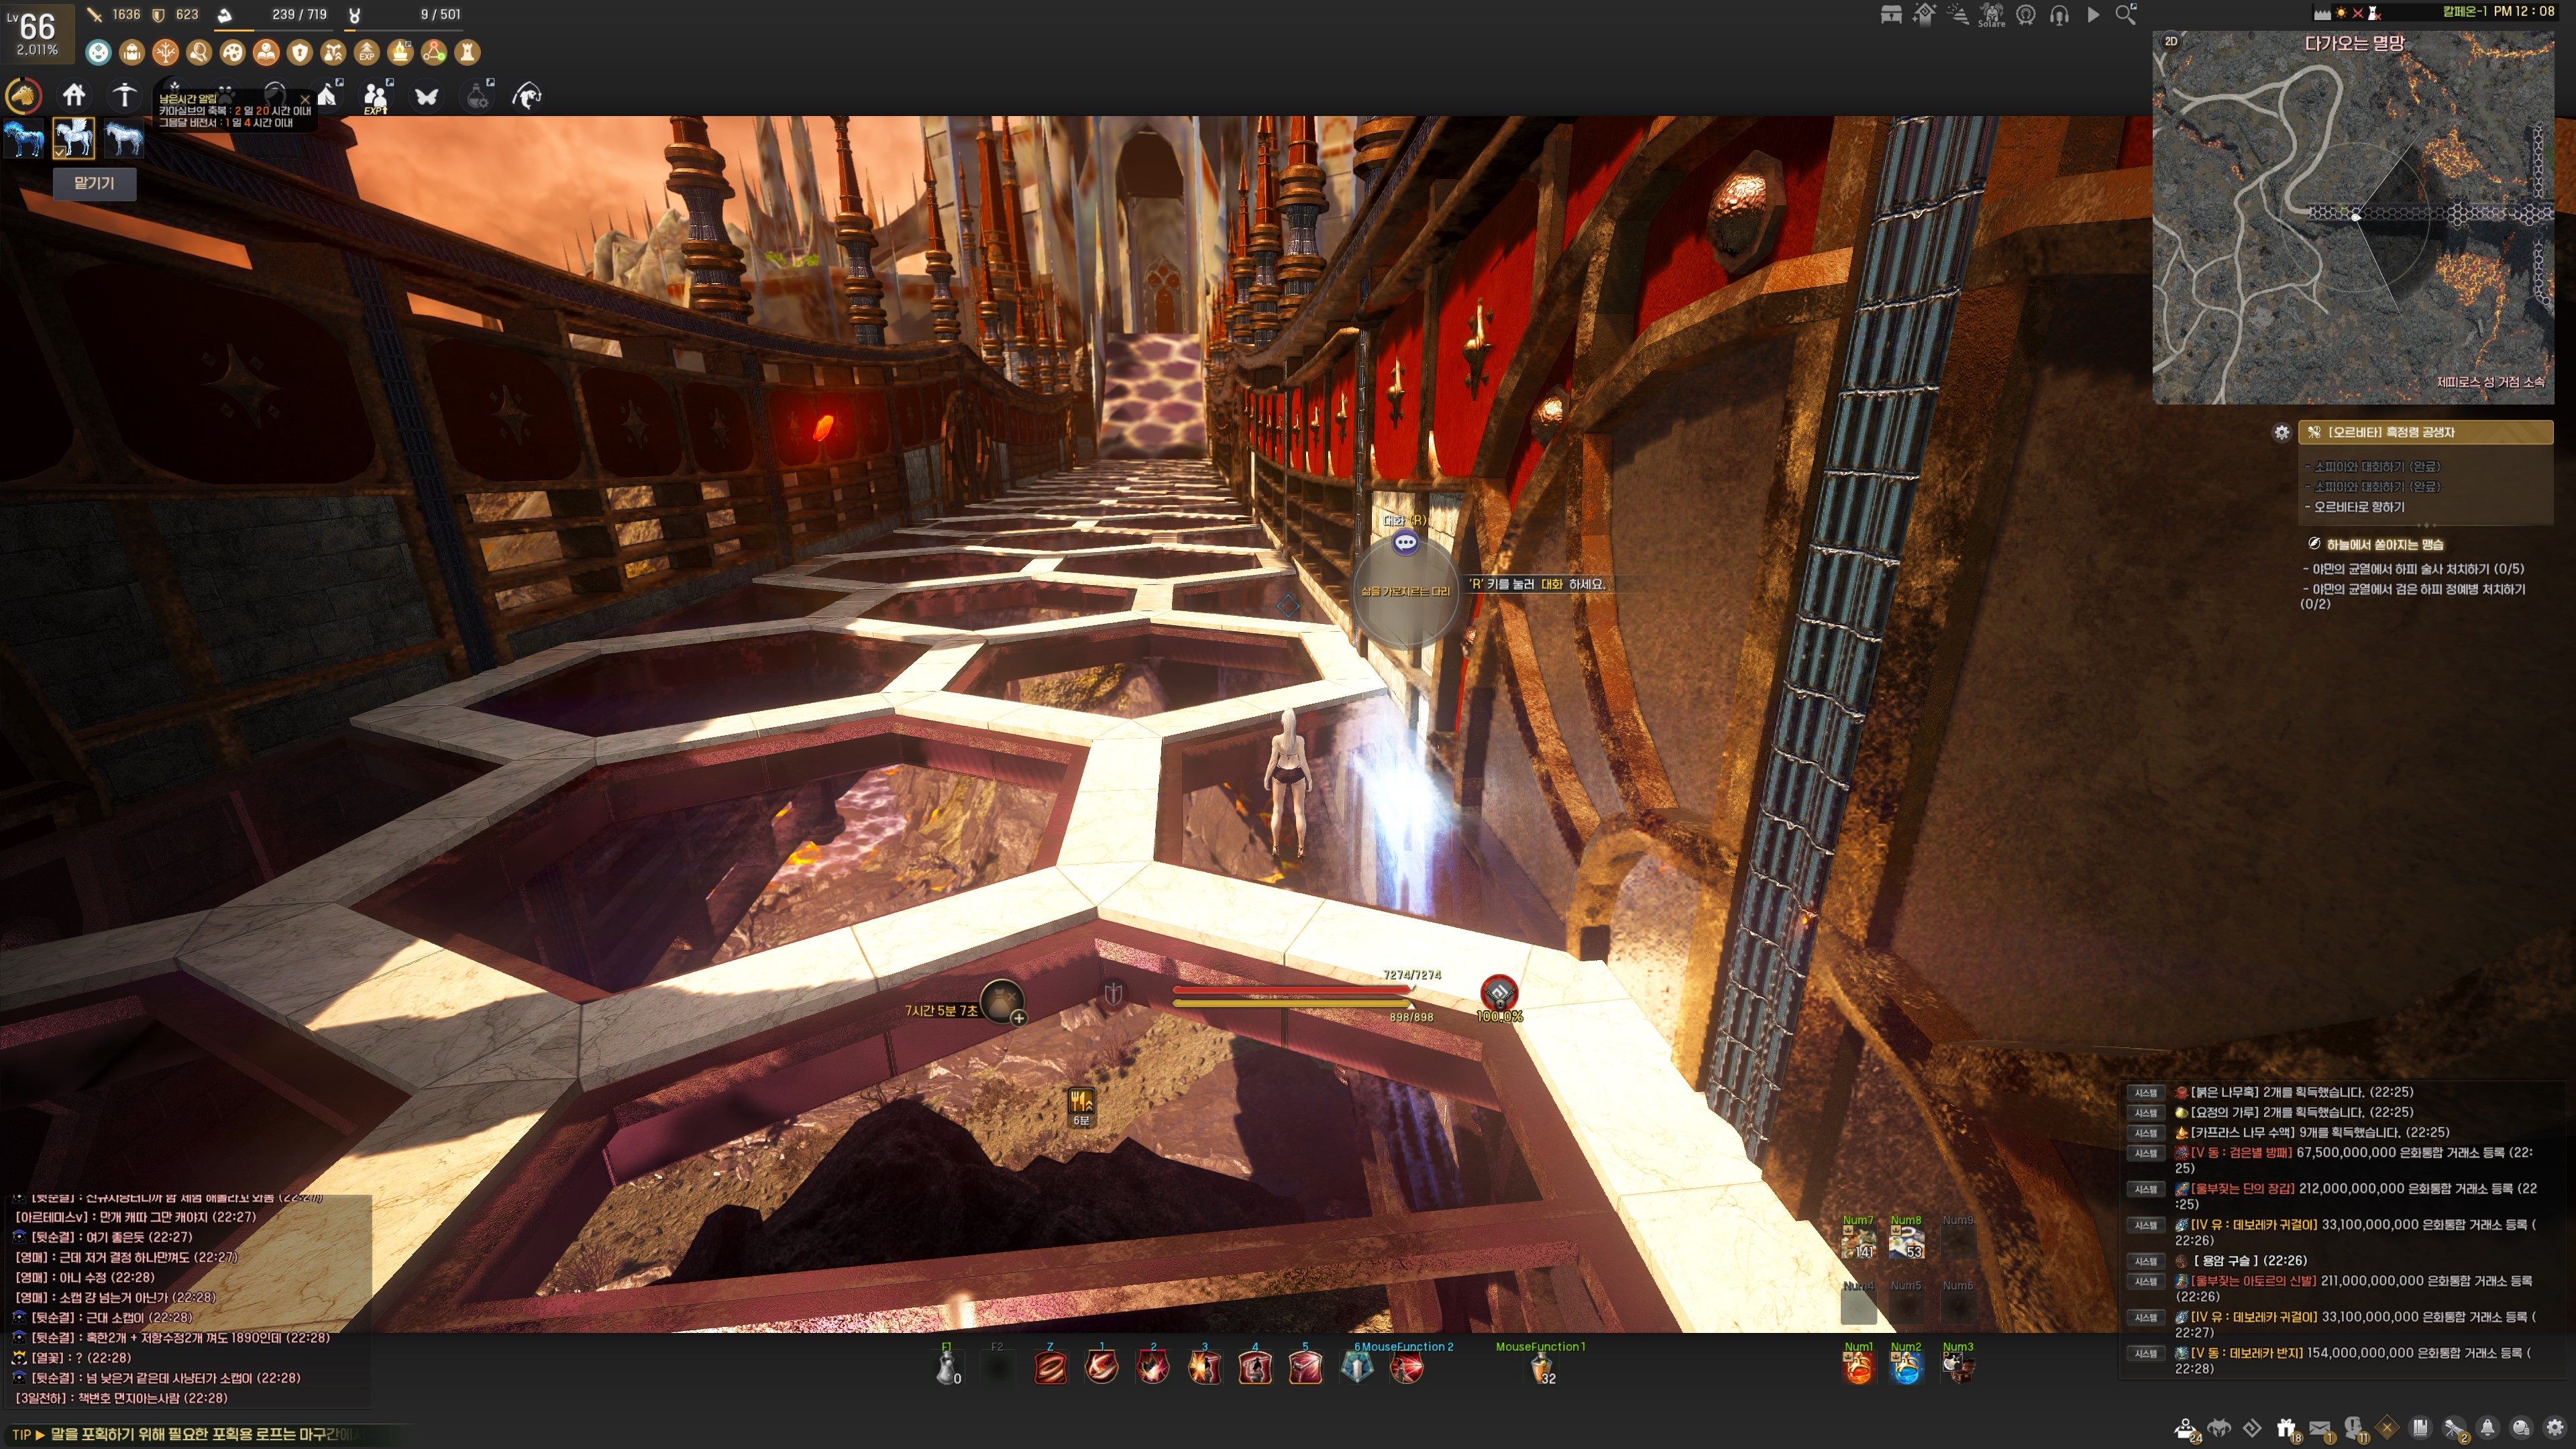Open the residence house icon
The image size is (2576, 1449).
click(x=74, y=95)
